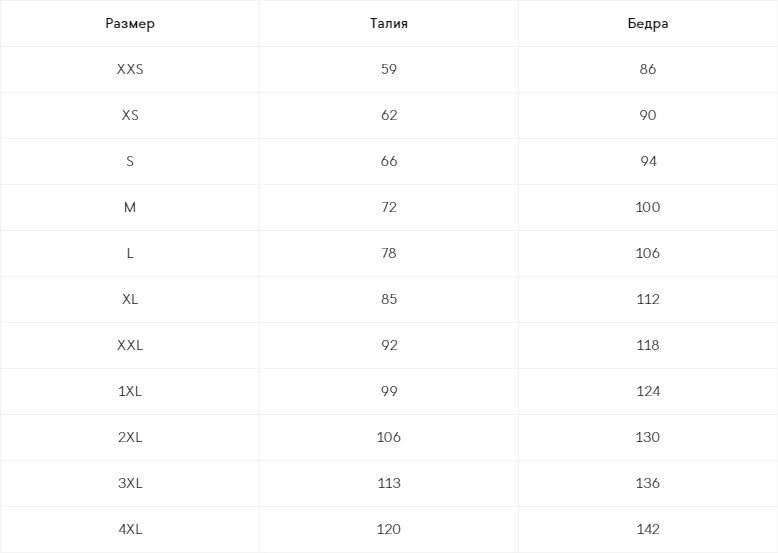Click waist value 72 for M
778x553 pixels.
coord(389,207)
